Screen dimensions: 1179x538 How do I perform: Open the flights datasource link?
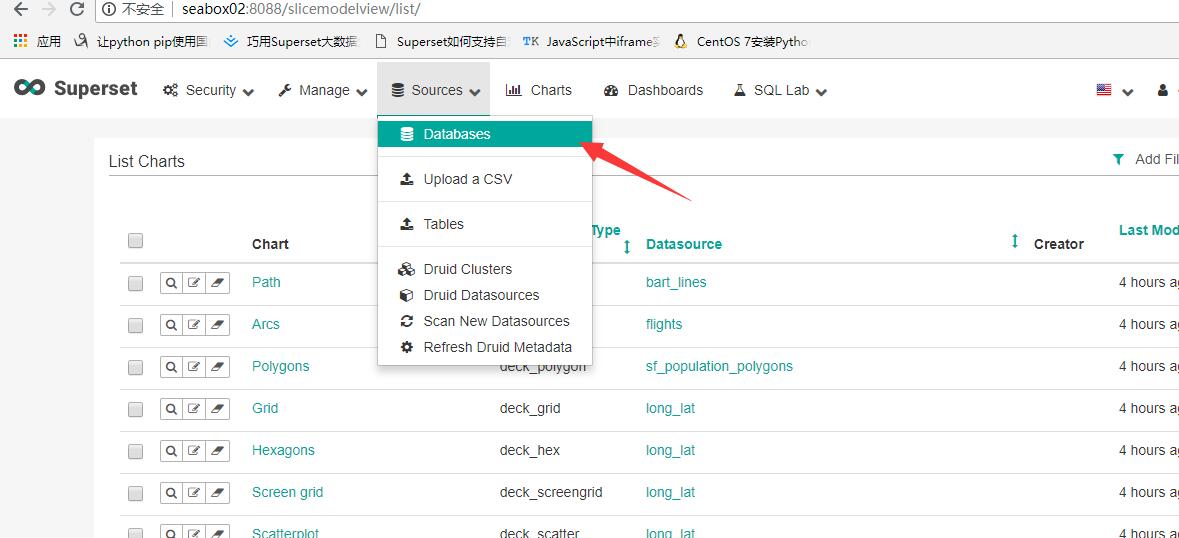(x=664, y=325)
